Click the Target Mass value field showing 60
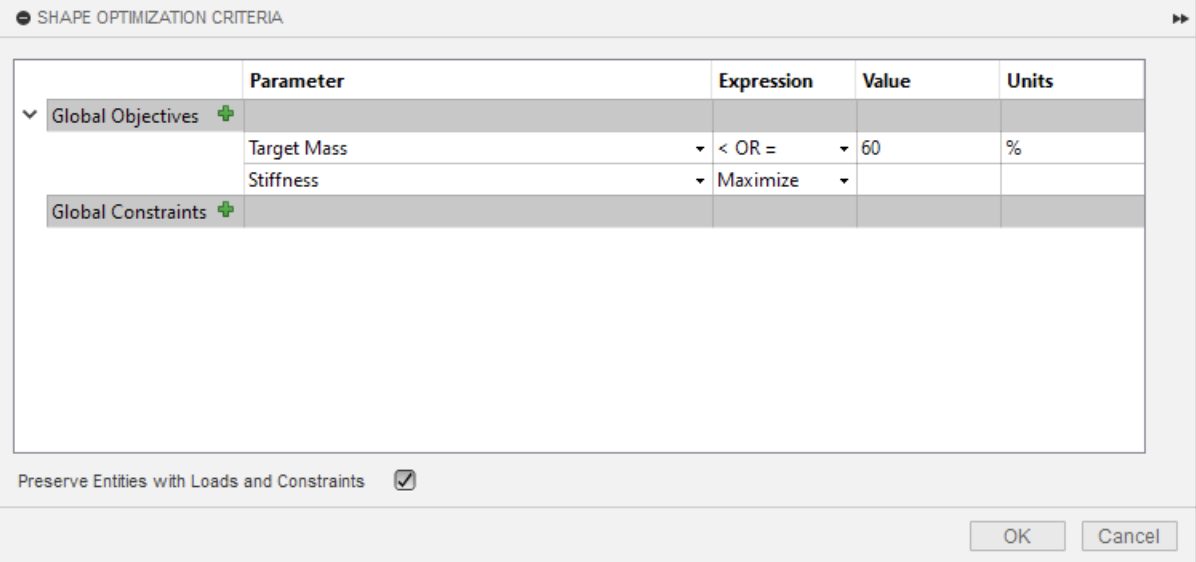Screen dimensions: 1196x562 [x=926, y=148]
